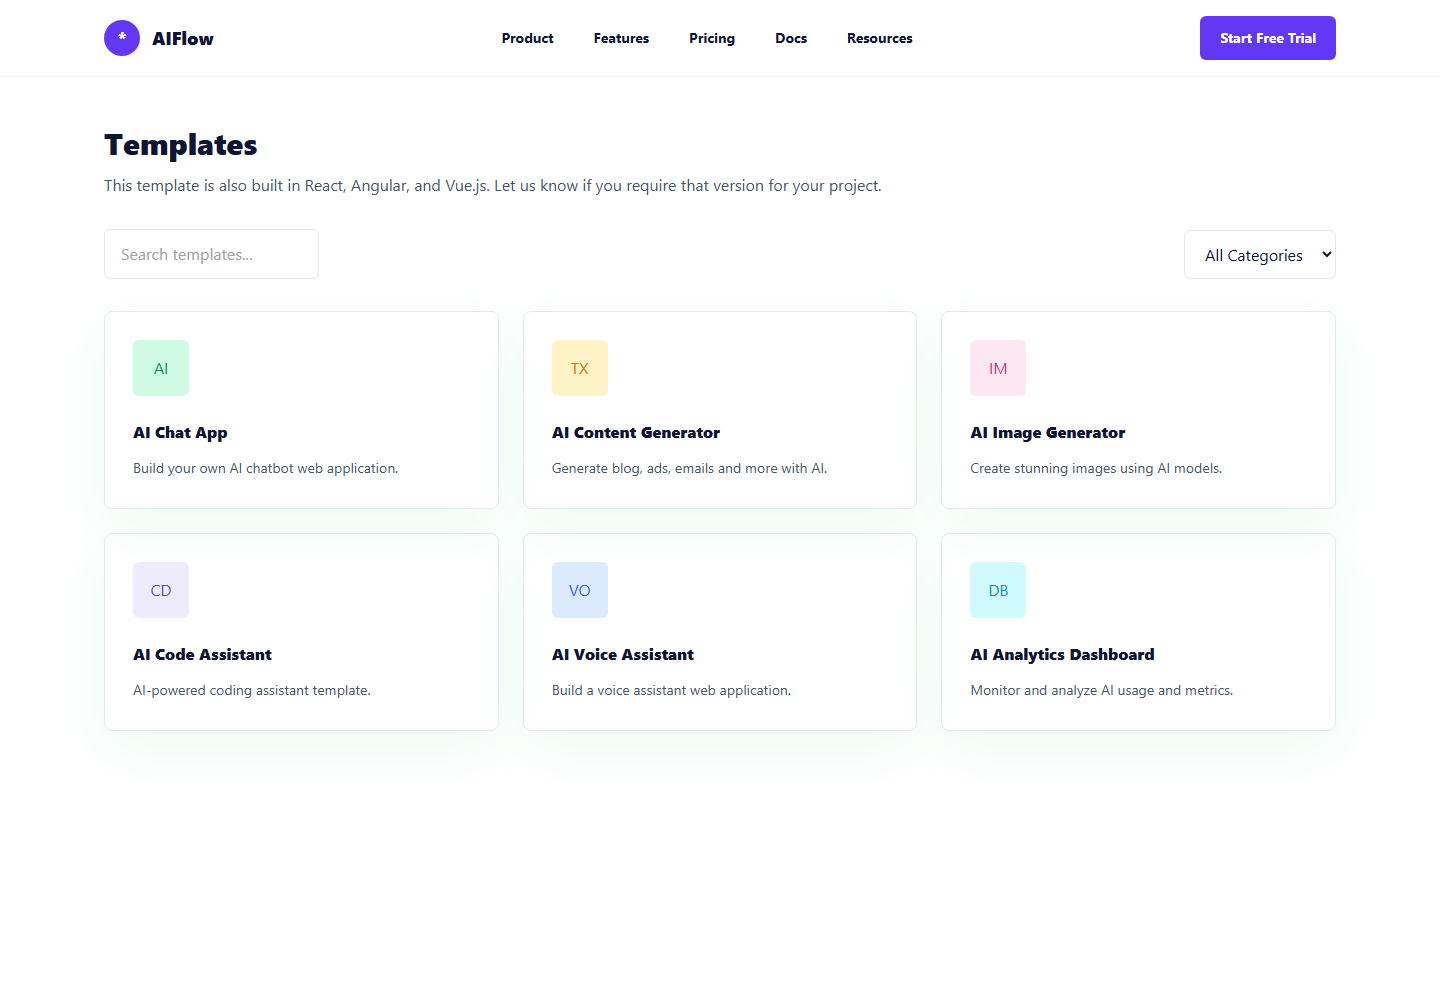The width and height of the screenshot is (1440, 1000).
Task: Open the AI Content Generator title
Action: (x=636, y=432)
